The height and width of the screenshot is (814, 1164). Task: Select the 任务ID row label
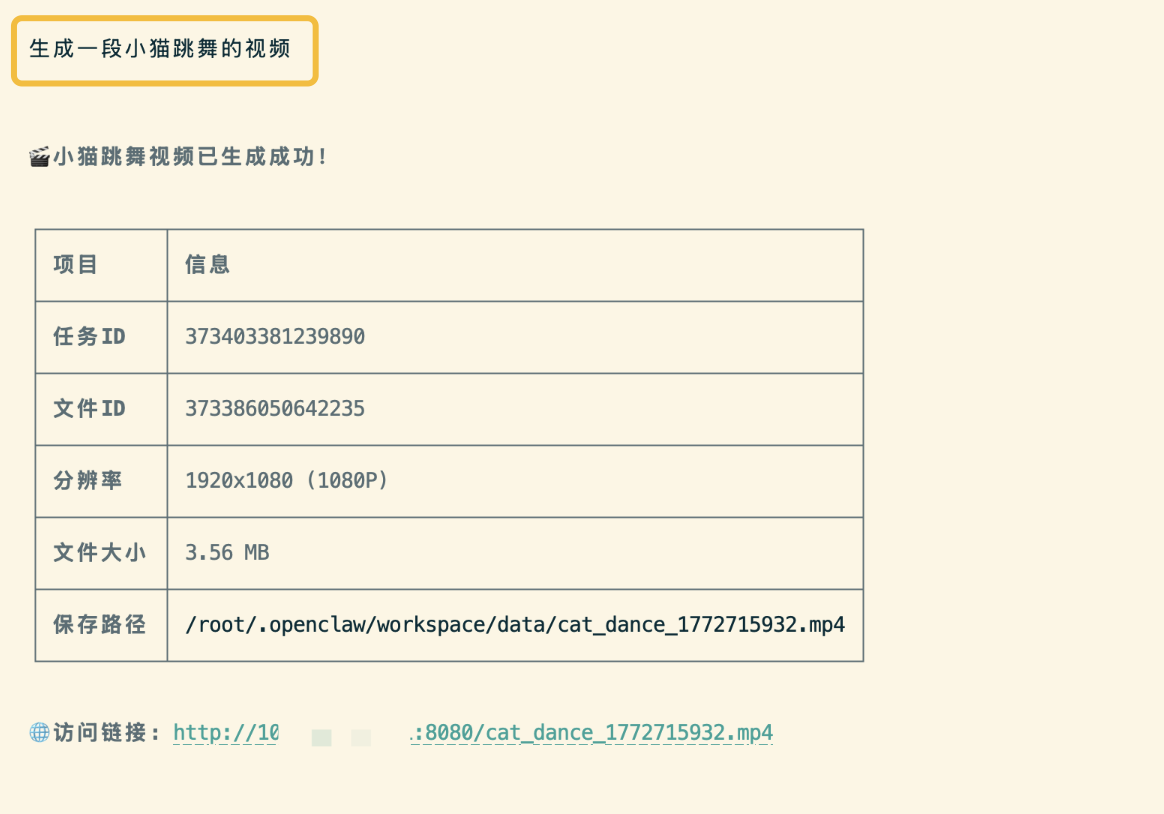click(x=89, y=337)
